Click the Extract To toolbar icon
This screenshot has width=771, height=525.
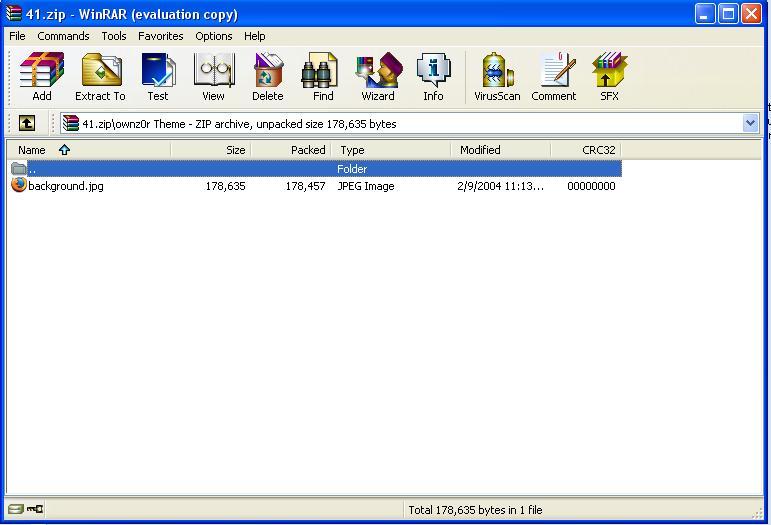click(100, 77)
